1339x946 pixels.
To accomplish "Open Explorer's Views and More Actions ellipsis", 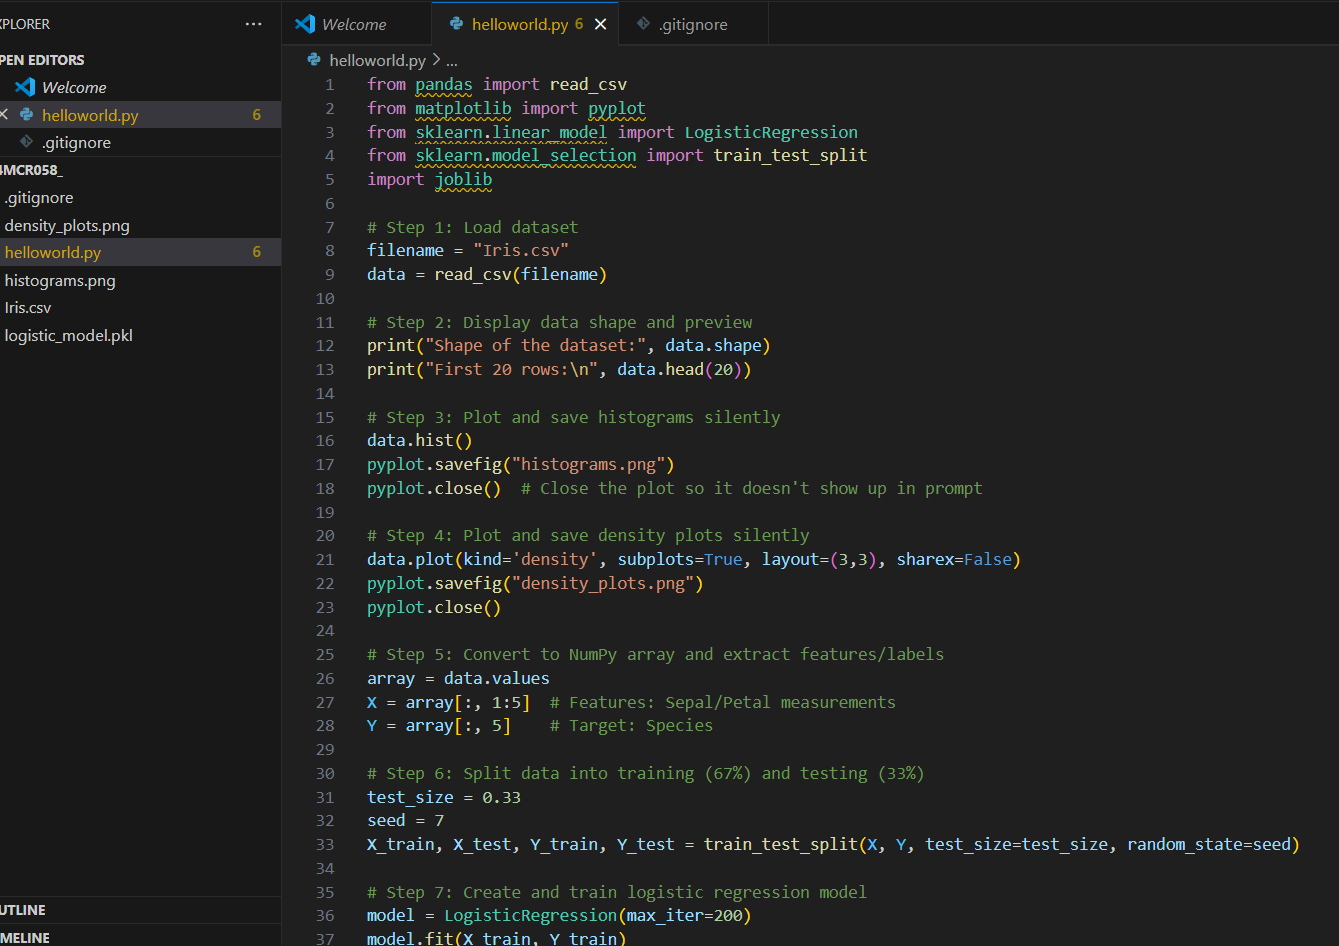I will click(253, 24).
